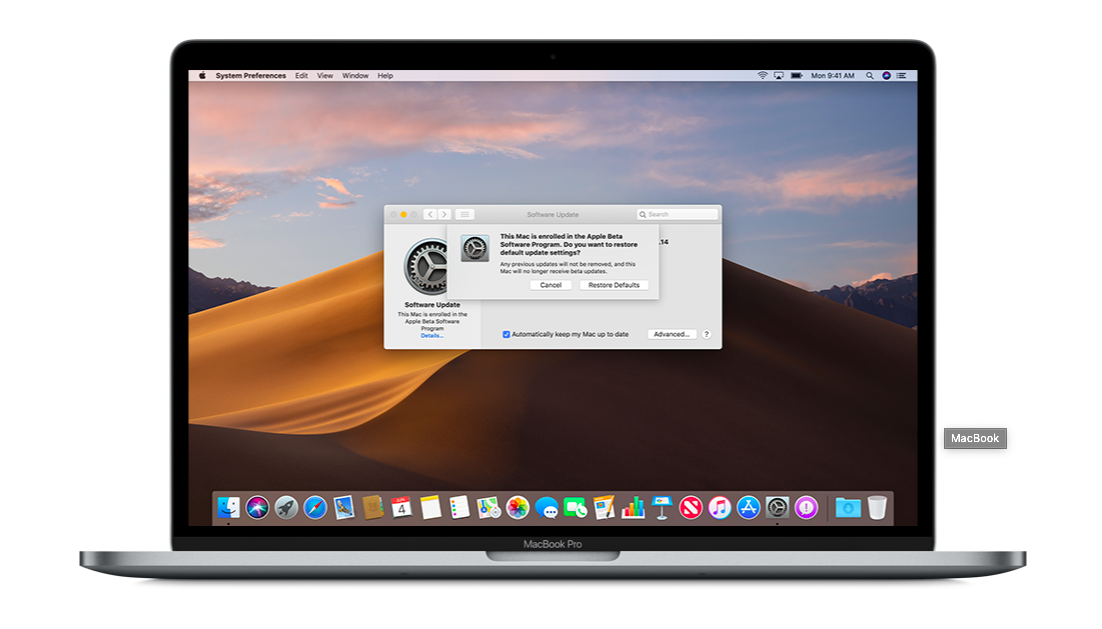Open the View menu
This screenshot has width=1102, height=629.
coord(325,75)
